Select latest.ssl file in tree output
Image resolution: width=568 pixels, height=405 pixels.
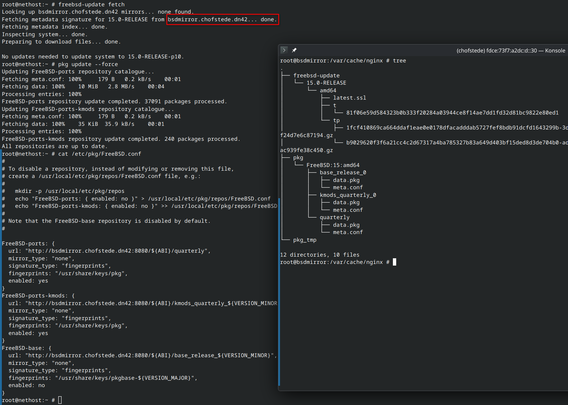pyautogui.click(x=350, y=98)
